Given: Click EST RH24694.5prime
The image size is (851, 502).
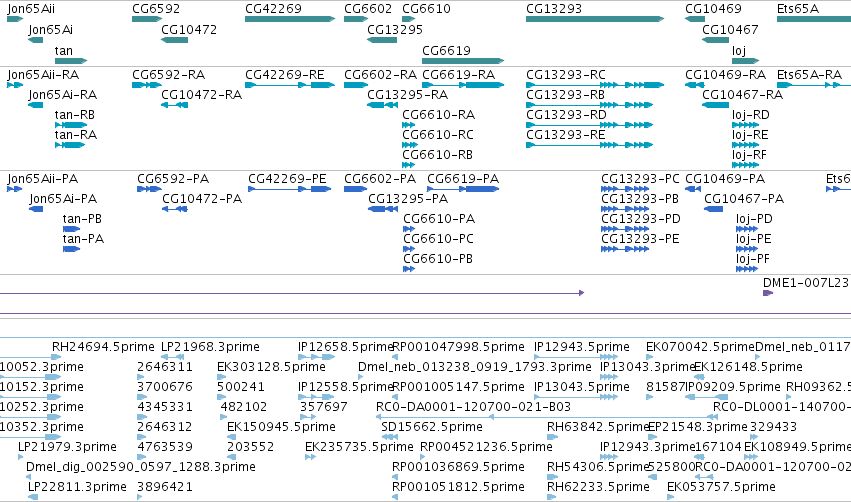Looking at the screenshot, I should (x=103, y=347).
